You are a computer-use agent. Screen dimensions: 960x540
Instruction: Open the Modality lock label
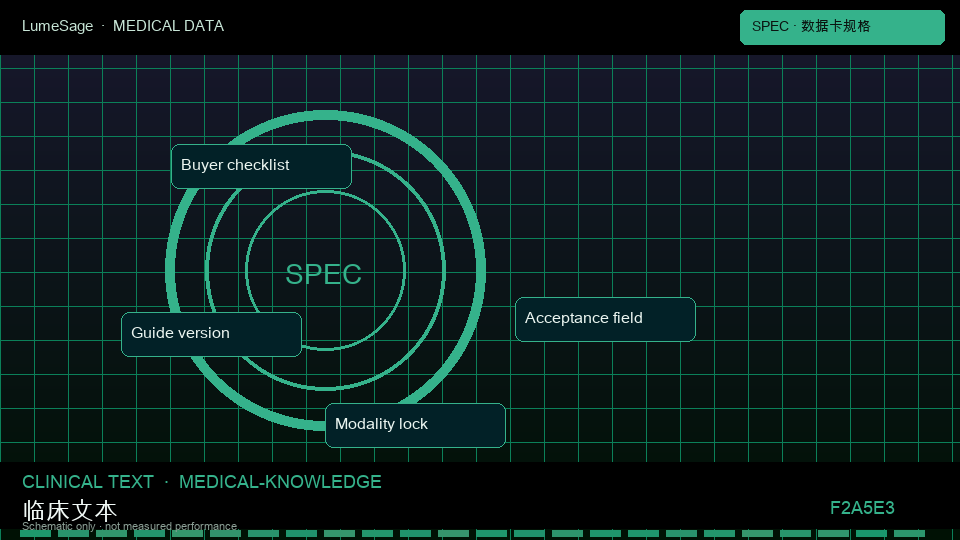pos(415,425)
